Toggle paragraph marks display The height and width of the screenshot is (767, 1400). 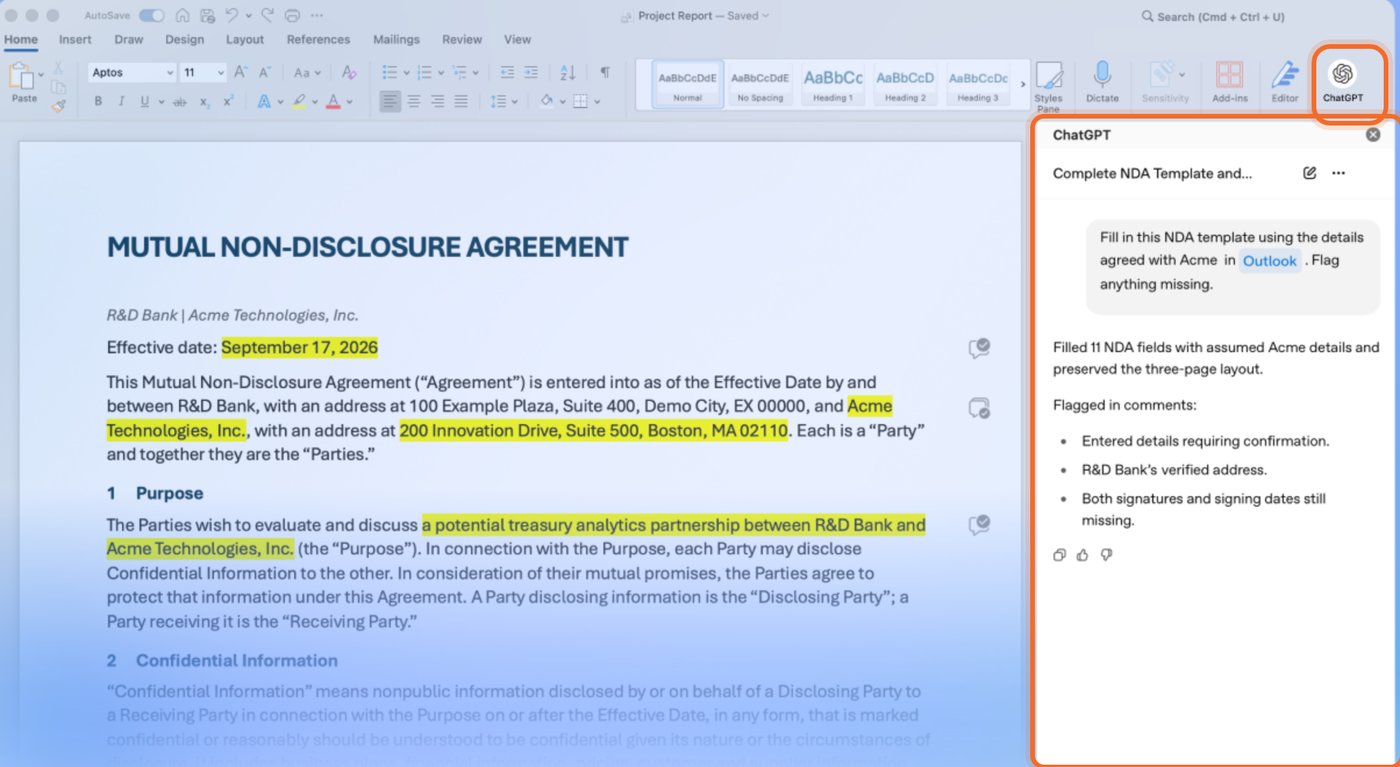605,72
